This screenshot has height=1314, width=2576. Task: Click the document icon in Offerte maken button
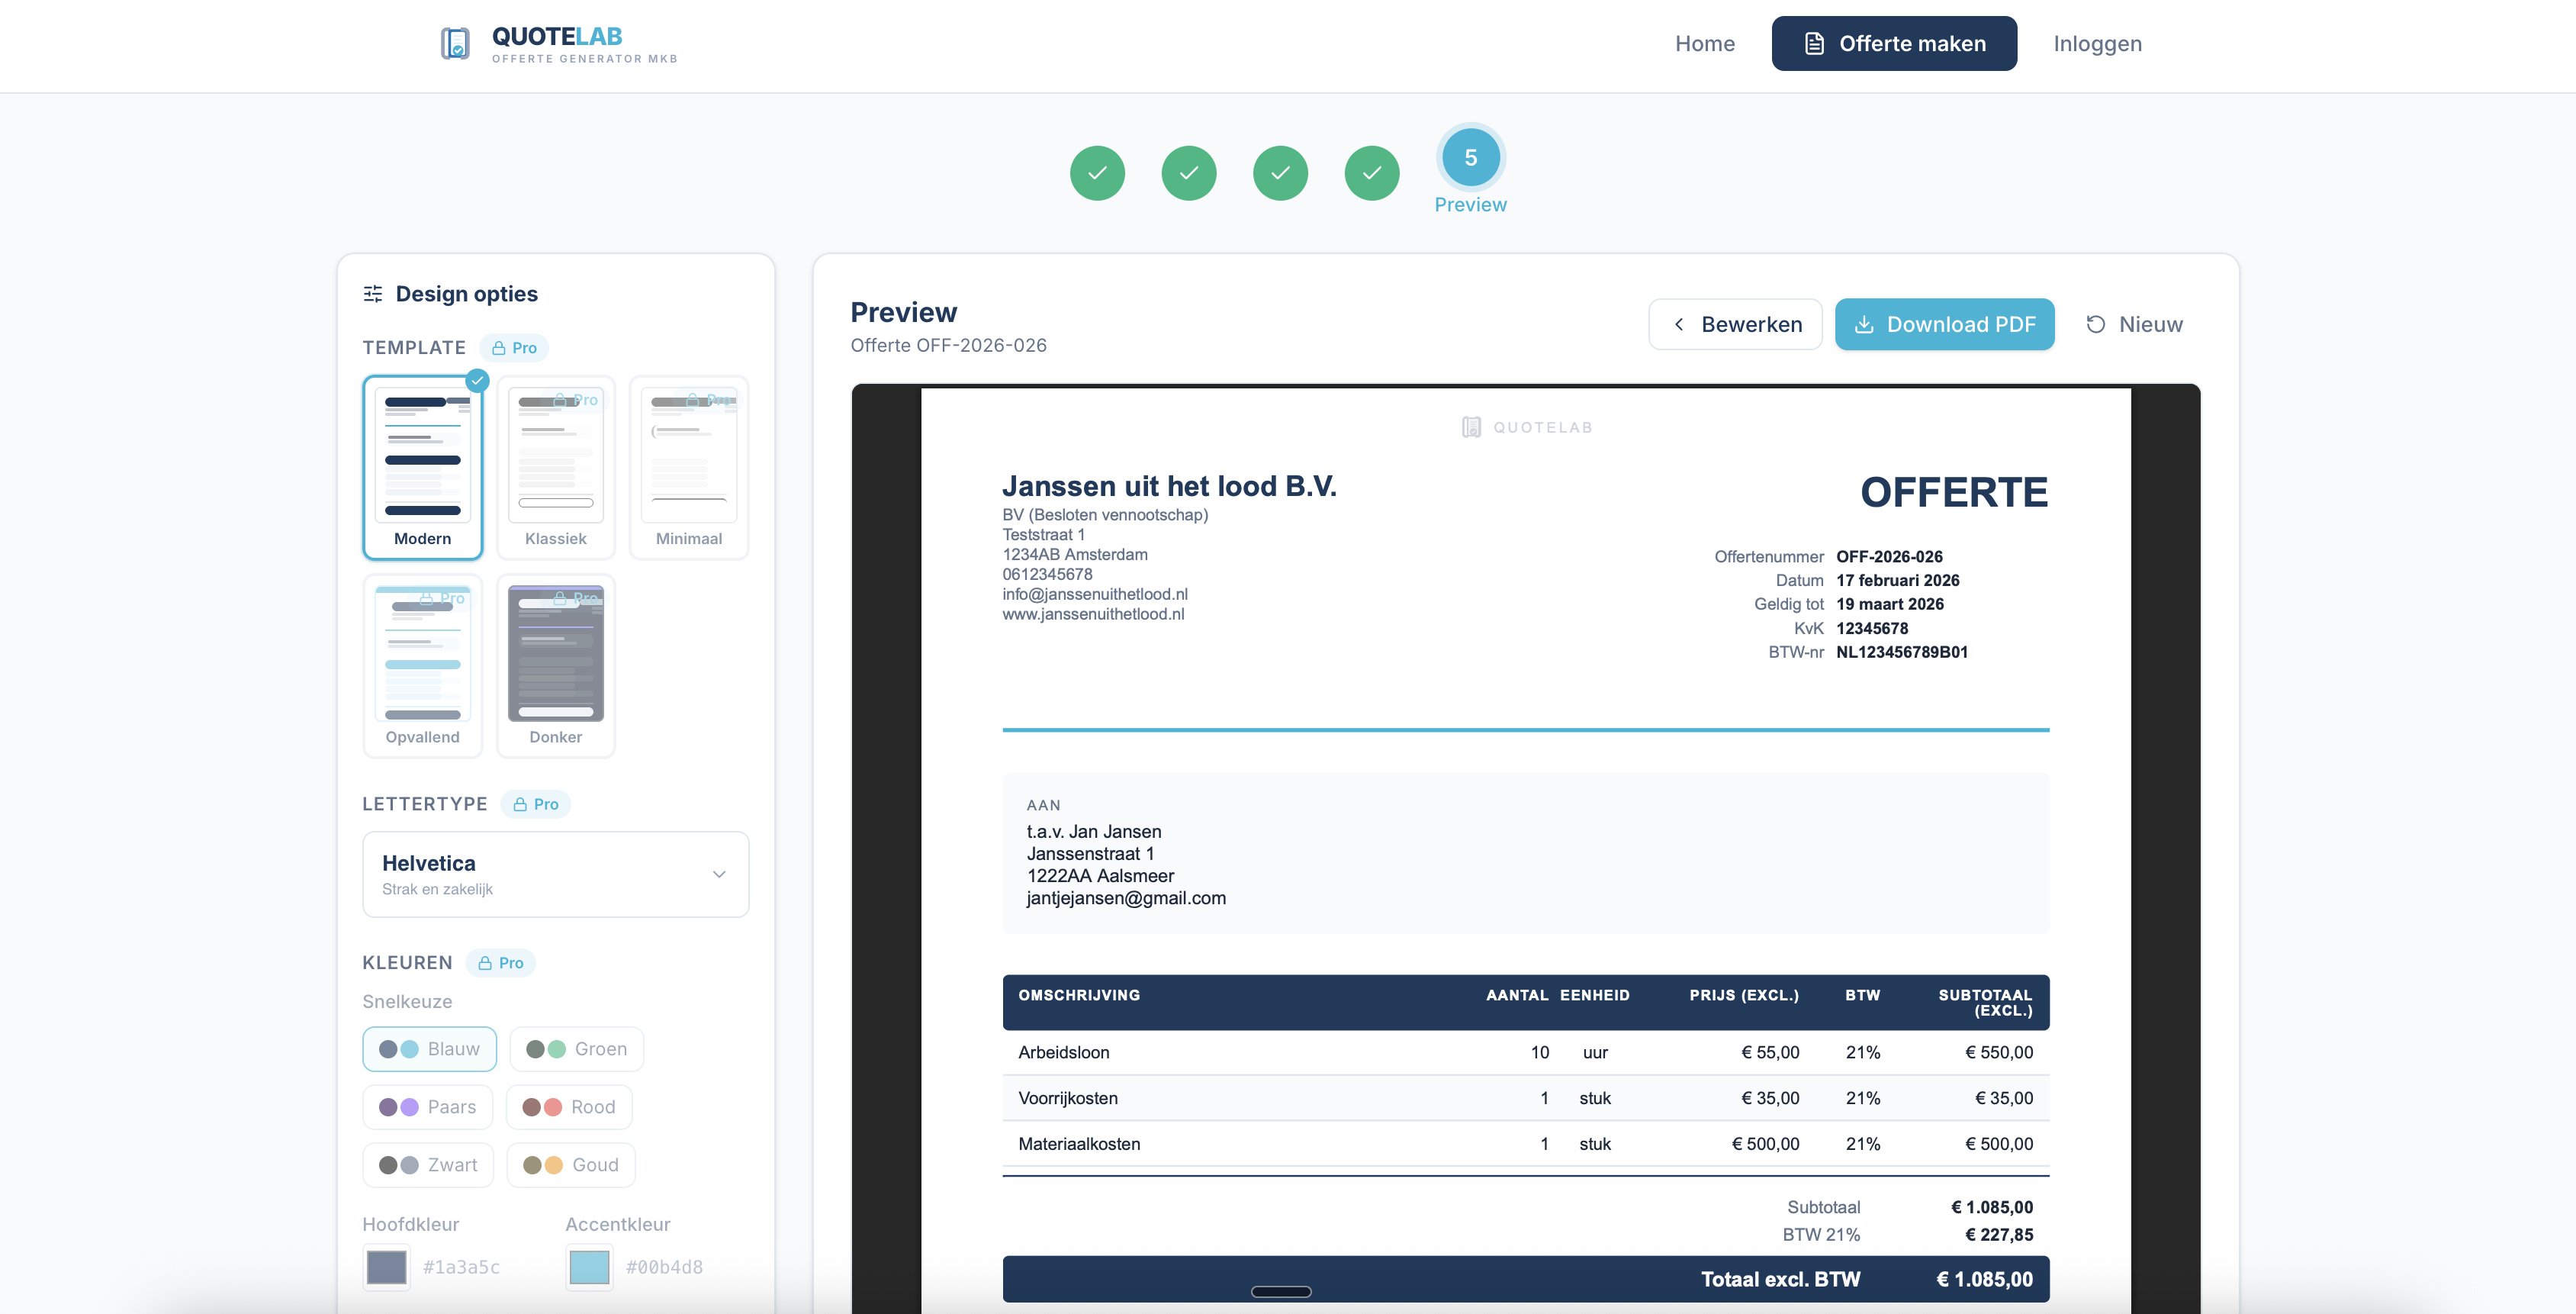[x=1813, y=43]
